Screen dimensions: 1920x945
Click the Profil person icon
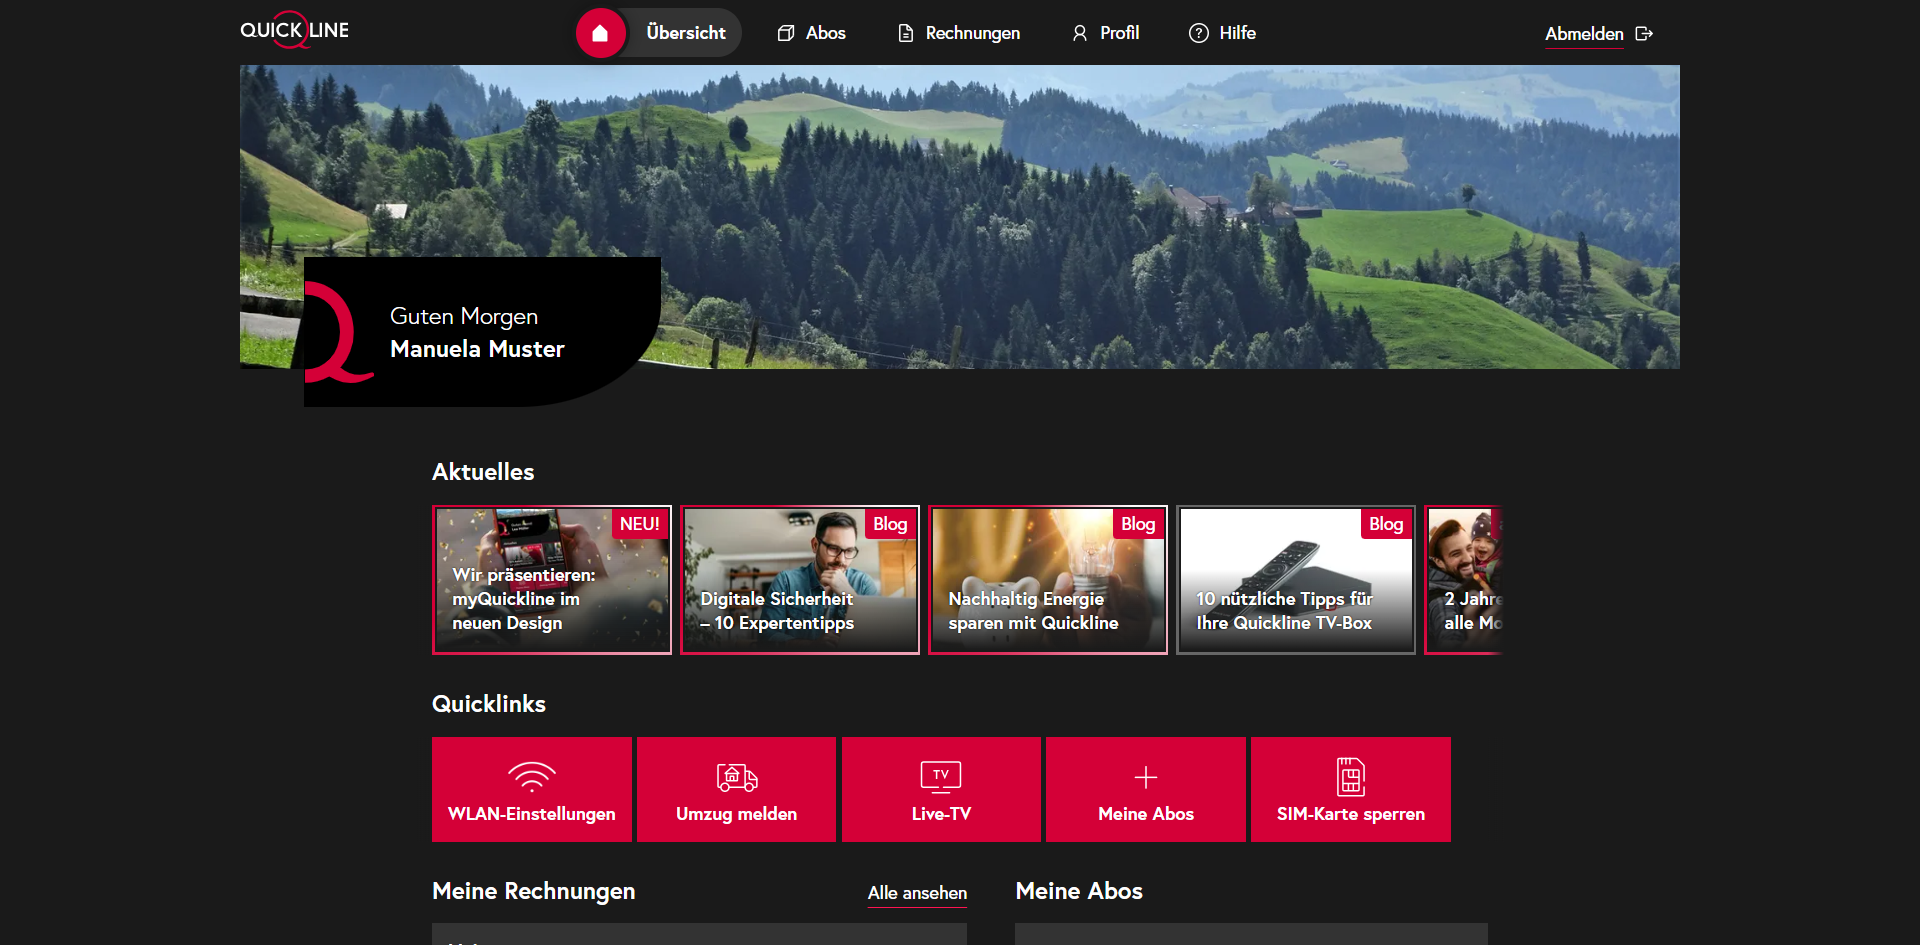1080,33
